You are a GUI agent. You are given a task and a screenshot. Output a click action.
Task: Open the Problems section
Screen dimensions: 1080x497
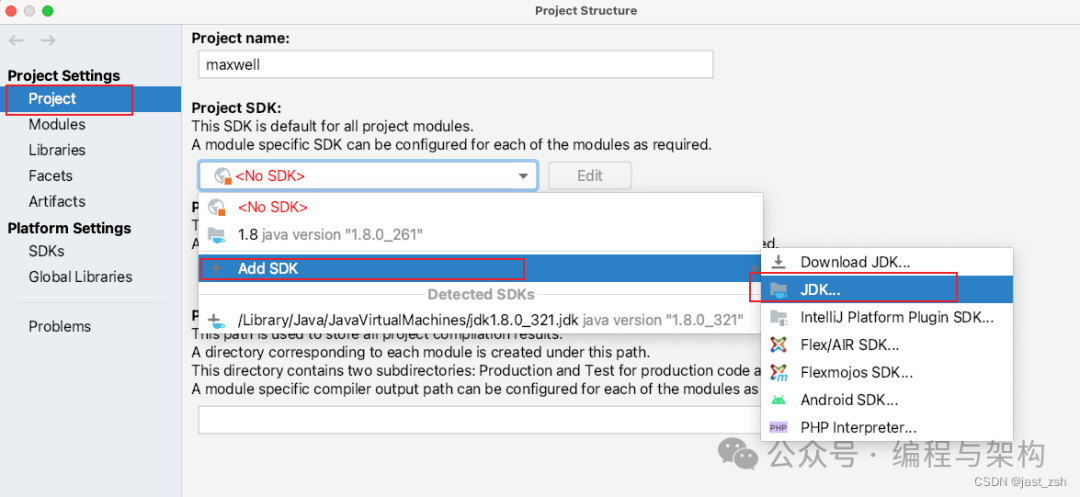click(60, 326)
